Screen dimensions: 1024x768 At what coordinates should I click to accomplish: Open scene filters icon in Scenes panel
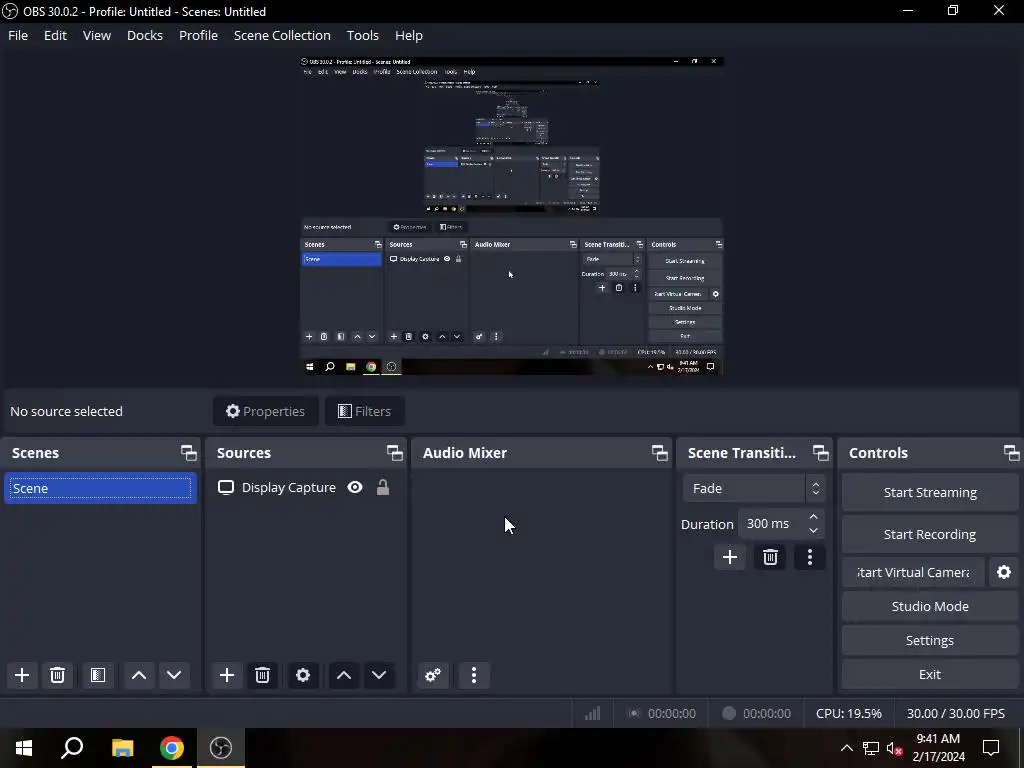[x=98, y=675]
